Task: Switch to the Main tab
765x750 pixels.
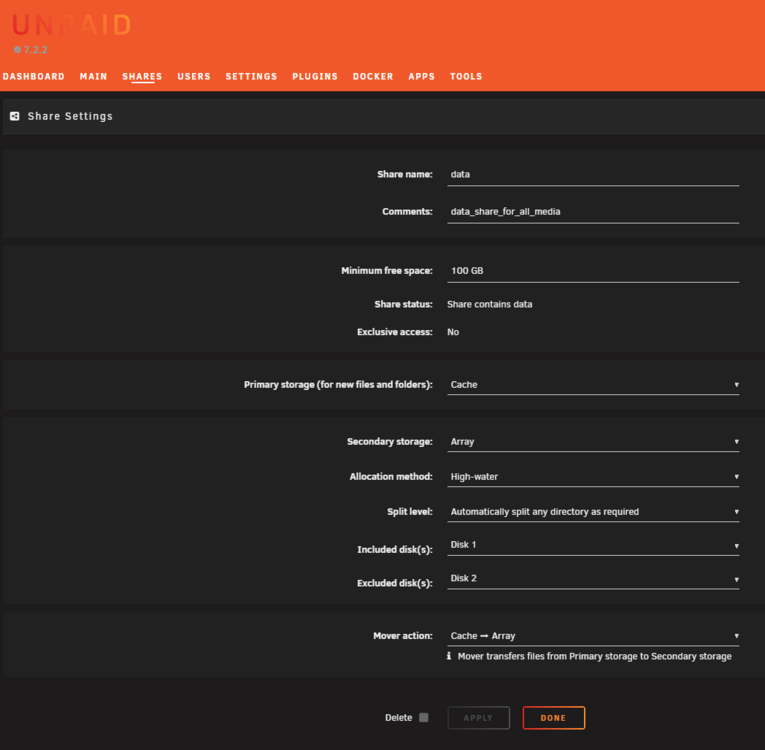Action: 93,77
